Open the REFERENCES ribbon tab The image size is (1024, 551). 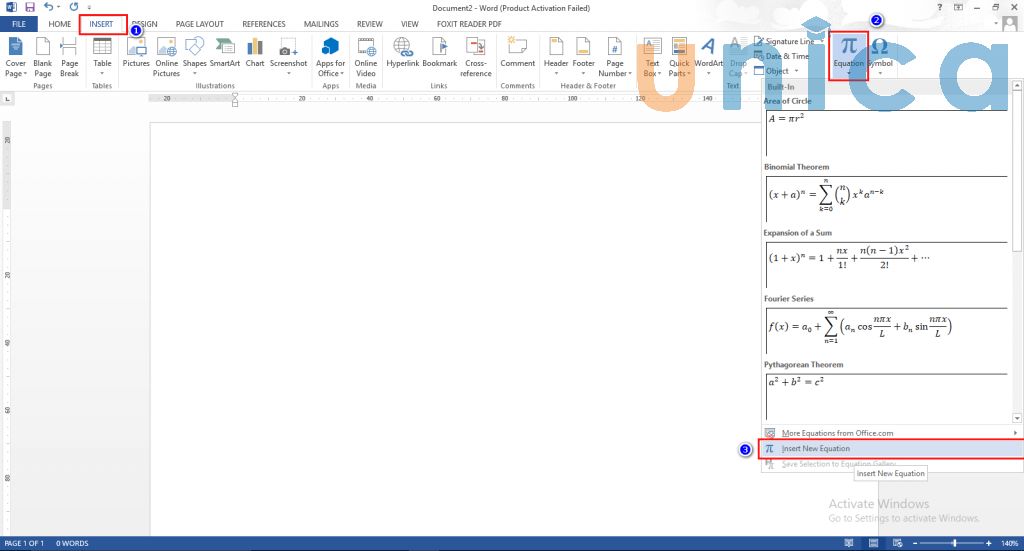263,24
